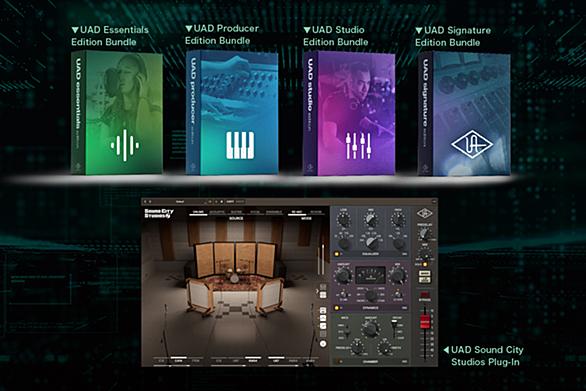
Task: Flip the right three-way switch in Chamber section
Action: click(394, 328)
